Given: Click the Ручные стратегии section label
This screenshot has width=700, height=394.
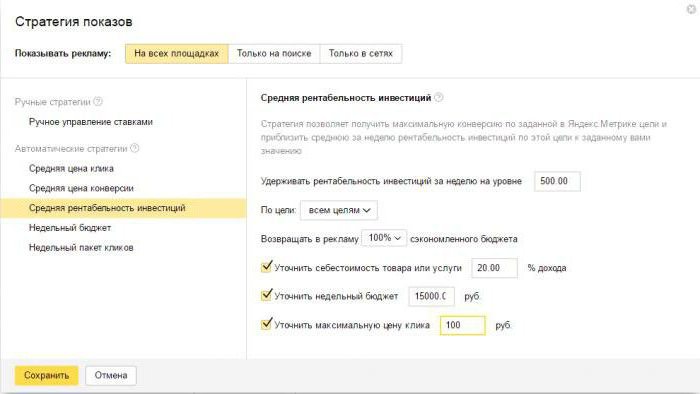Looking at the screenshot, I should coord(53,102).
